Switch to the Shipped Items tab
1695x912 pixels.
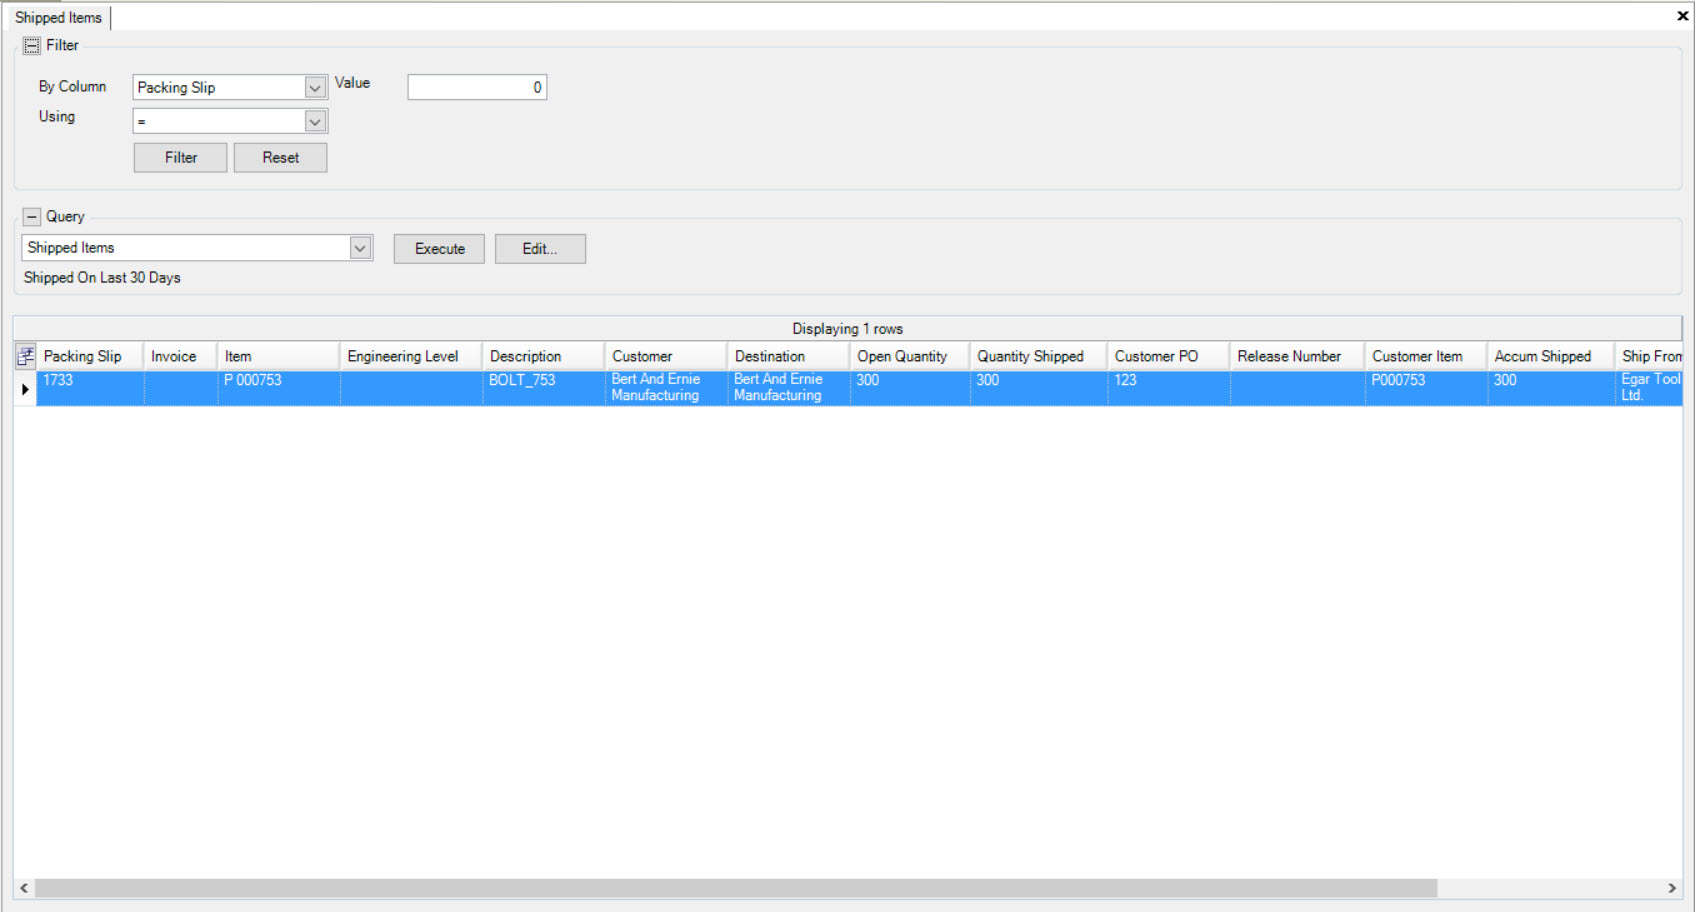[59, 18]
